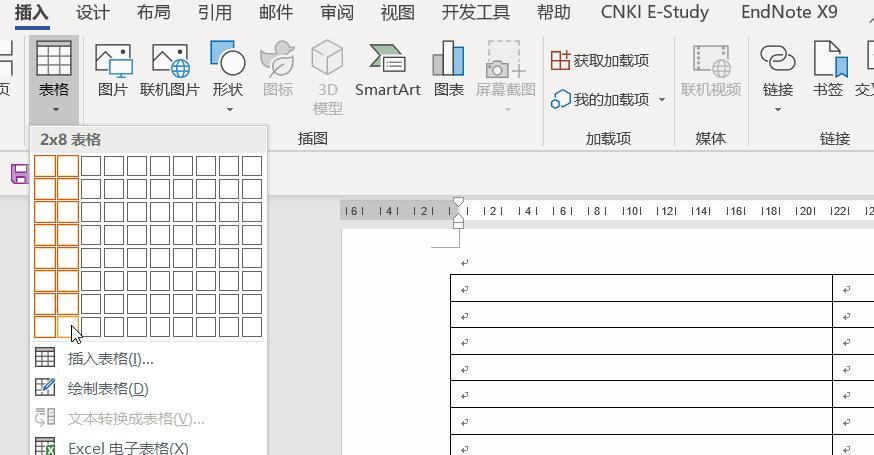
Task: Click the second-column first-row table cell
Action: (853, 288)
